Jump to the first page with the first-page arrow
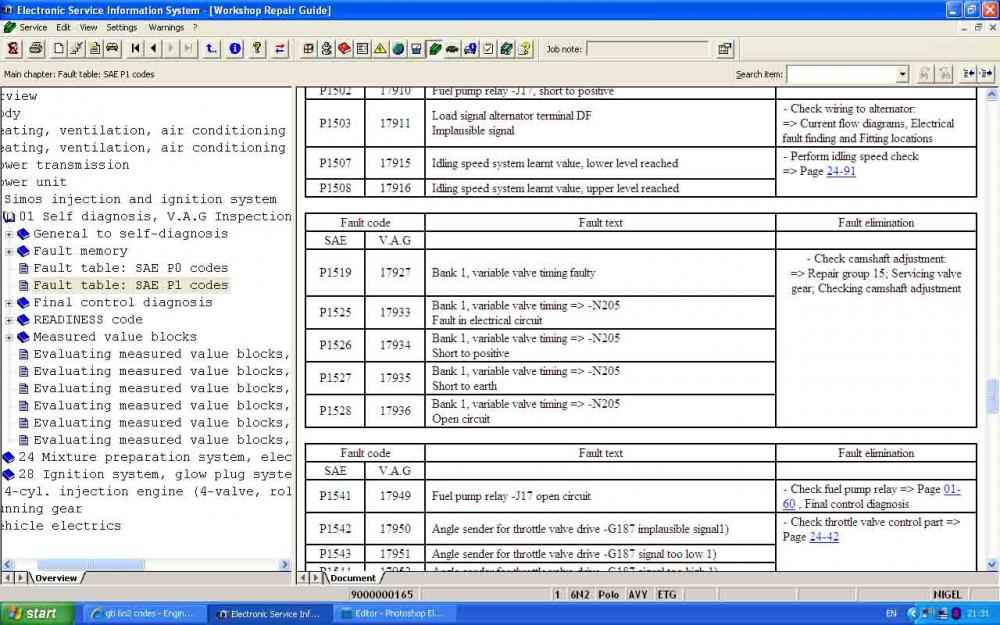This screenshot has height=625, width=1000. tap(135, 48)
